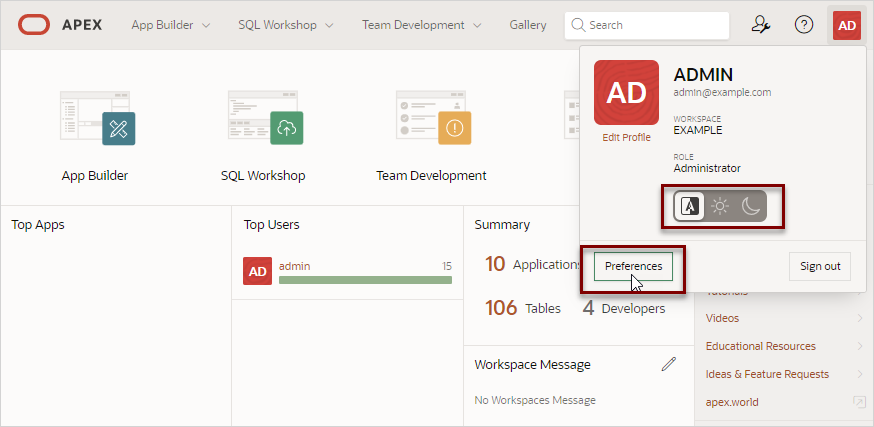Image resolution: width=874 pixels, height=427 pixels.
Task: Click the apex.world external link icon
Action: coord(858,401)
